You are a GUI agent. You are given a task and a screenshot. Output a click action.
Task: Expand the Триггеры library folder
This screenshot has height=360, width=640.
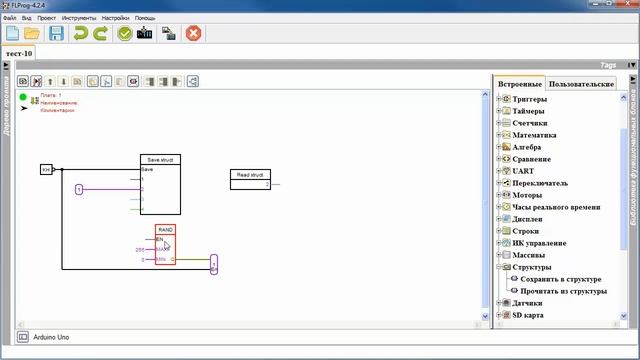(498, 99)
